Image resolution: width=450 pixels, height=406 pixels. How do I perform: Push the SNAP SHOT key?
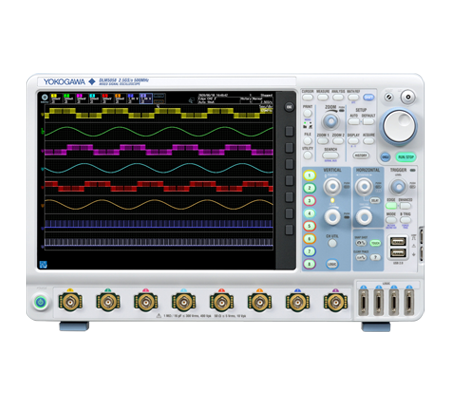360,243
